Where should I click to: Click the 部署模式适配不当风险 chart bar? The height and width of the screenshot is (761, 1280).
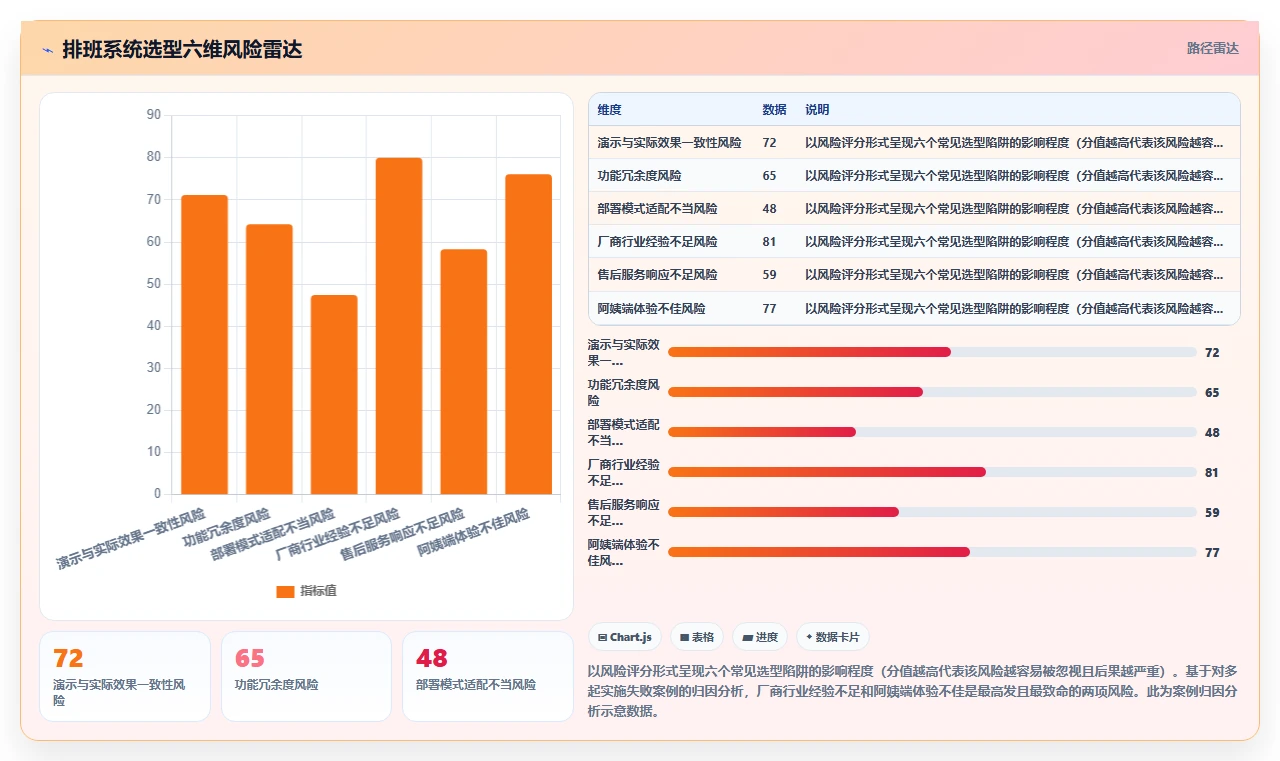[x=334, y=395]
